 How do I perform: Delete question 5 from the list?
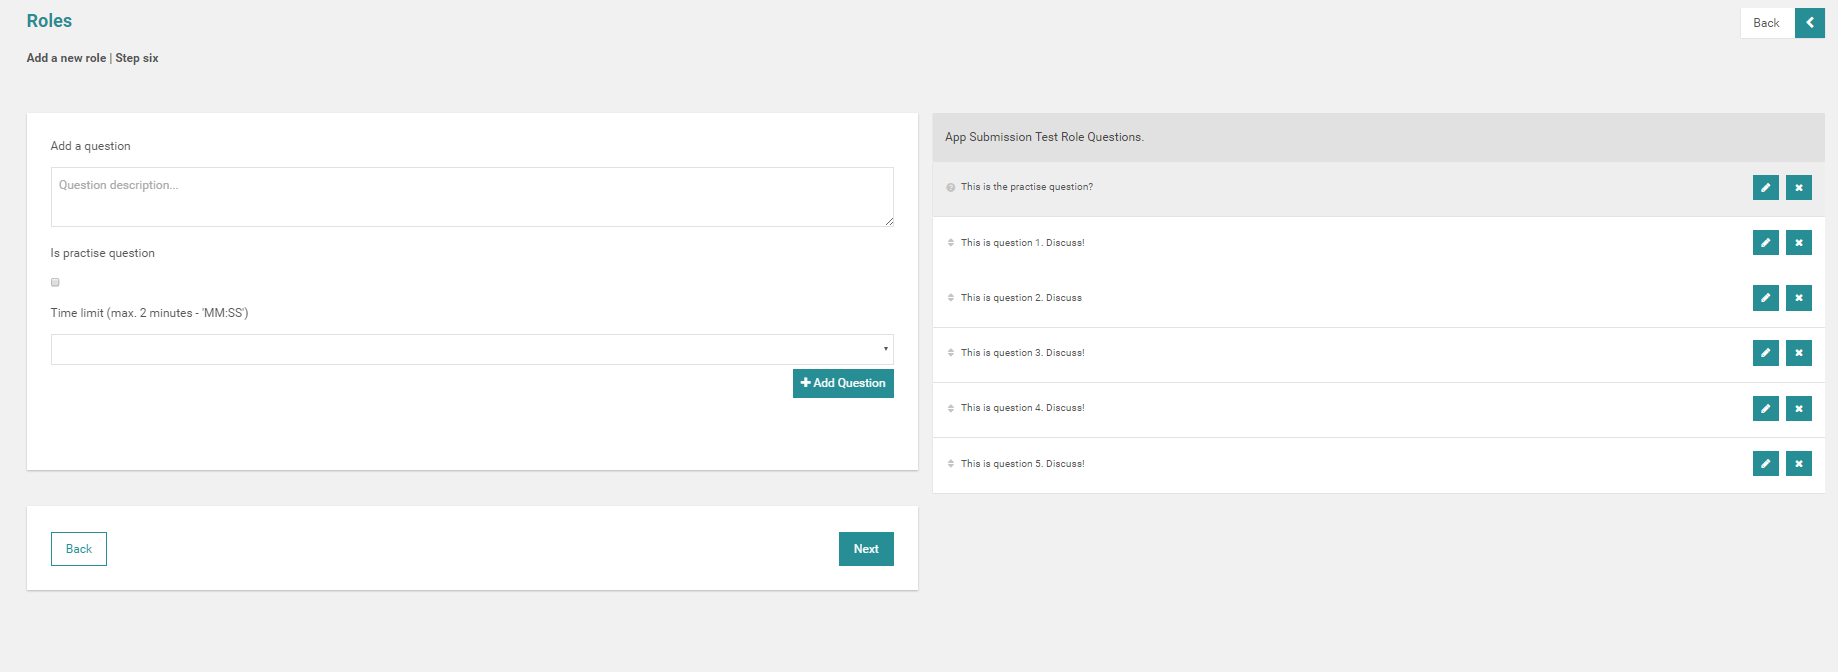(x=1798, y=464)
